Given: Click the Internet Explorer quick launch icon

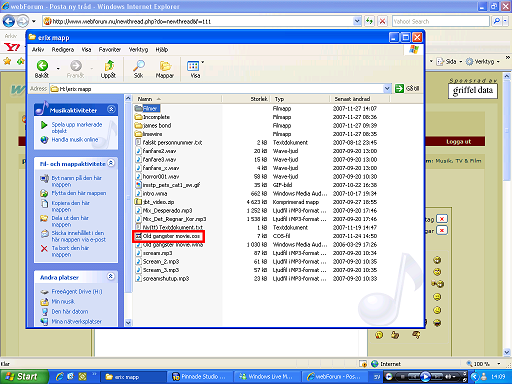Looking at the screenshot, I should tap(60, 377).
